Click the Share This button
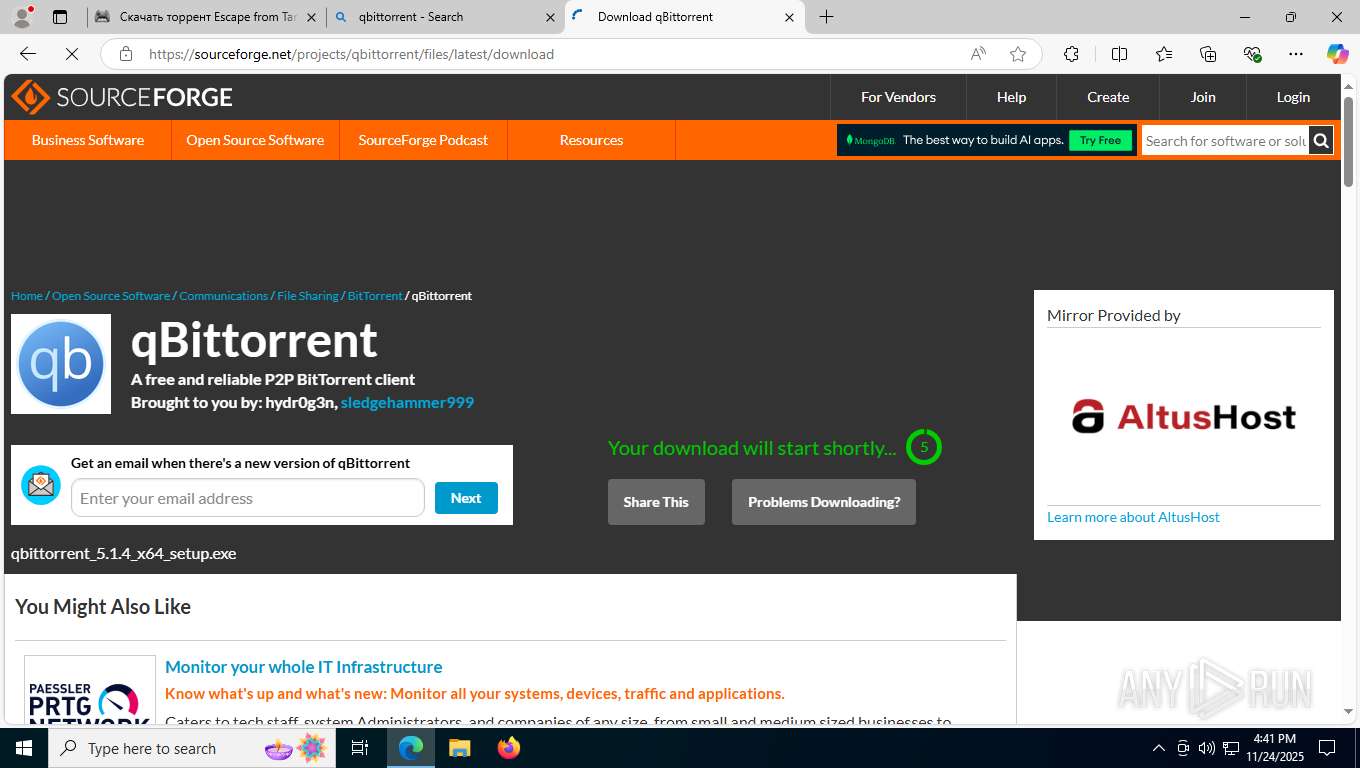The image size is (1360, 768). (x=656, y=502)
